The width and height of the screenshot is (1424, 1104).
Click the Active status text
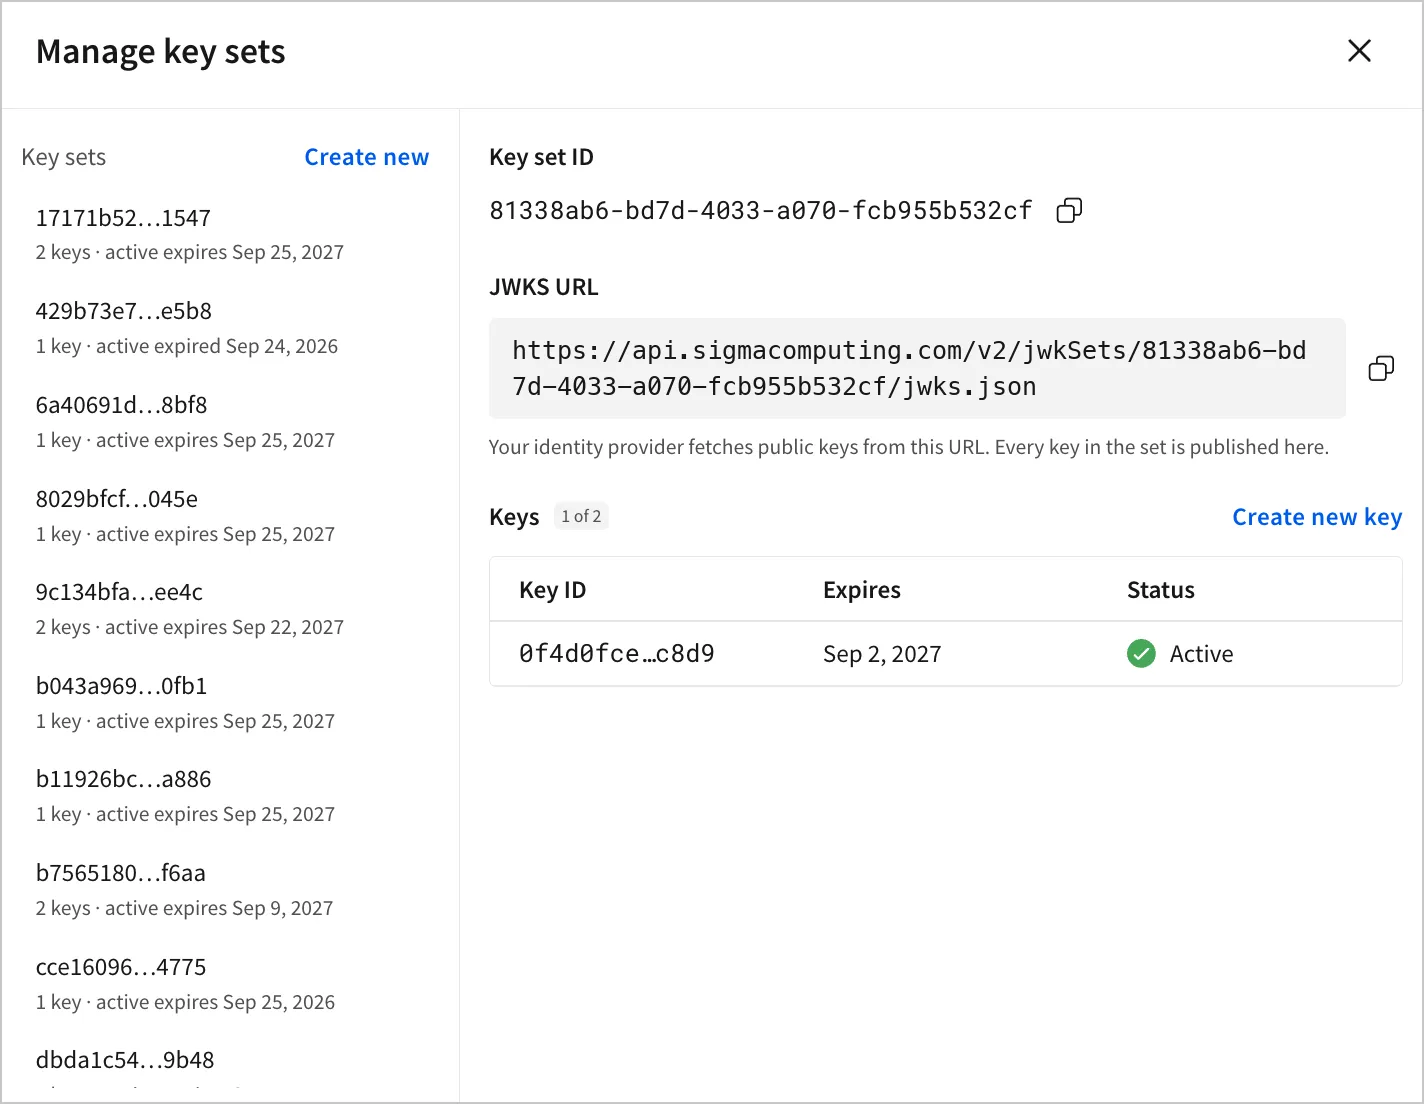click(x=1201, y=654)
